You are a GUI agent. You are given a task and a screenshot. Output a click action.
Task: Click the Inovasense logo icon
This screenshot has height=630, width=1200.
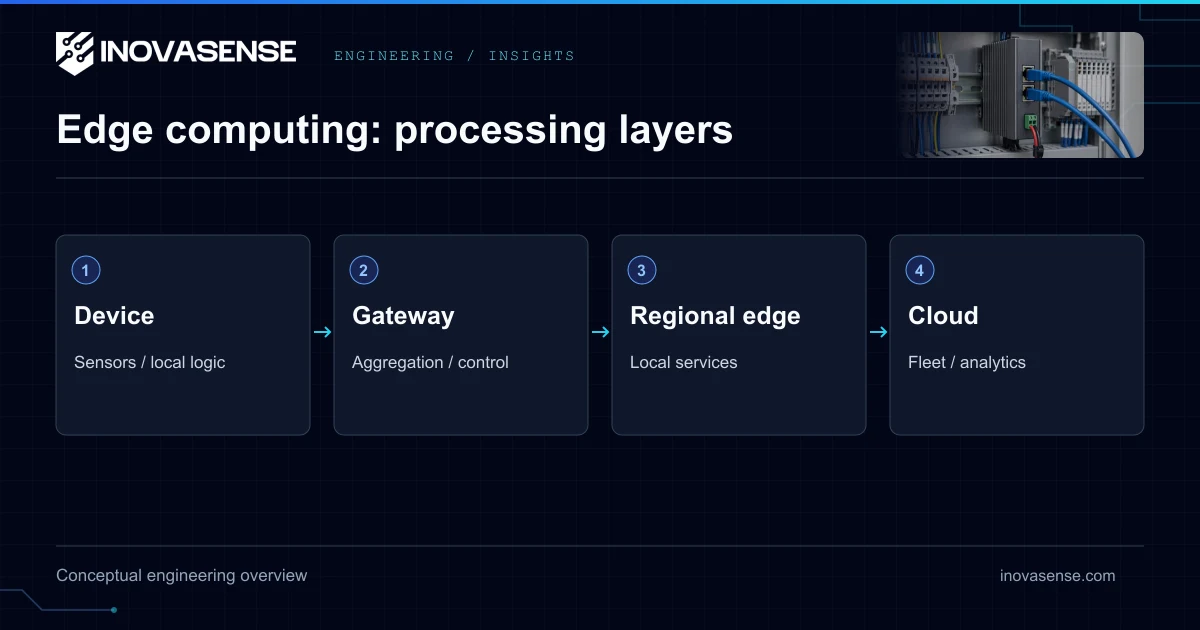click(x=75, y=53)
